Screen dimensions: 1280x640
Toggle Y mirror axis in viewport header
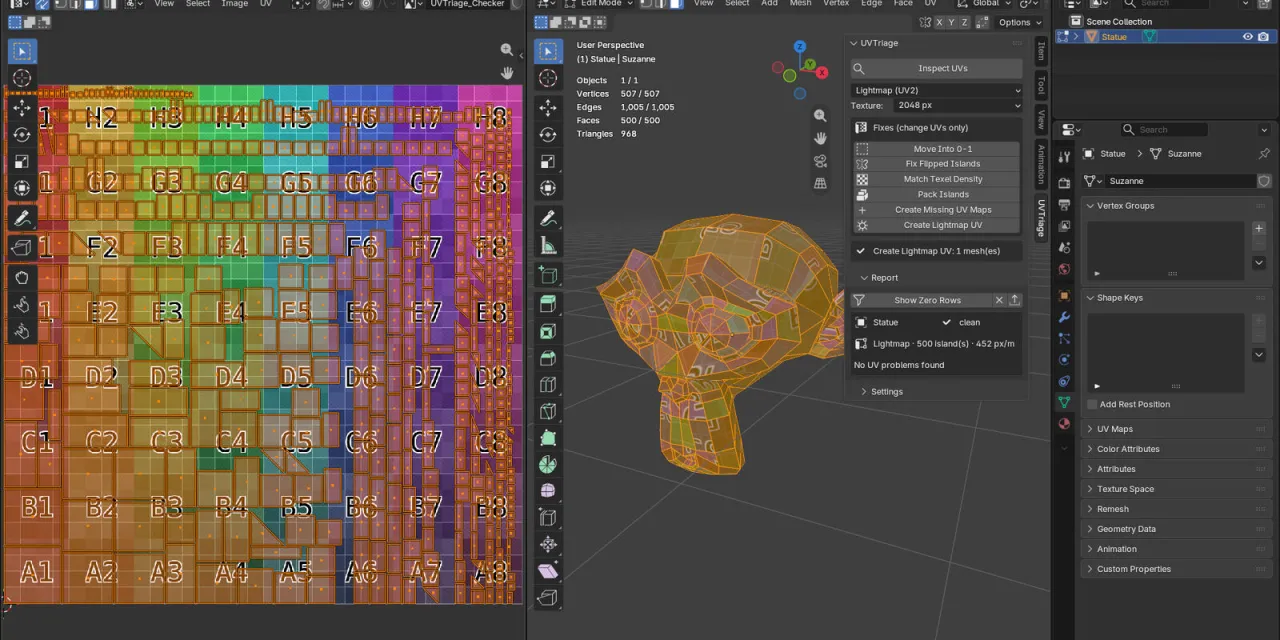click(951, 22)
